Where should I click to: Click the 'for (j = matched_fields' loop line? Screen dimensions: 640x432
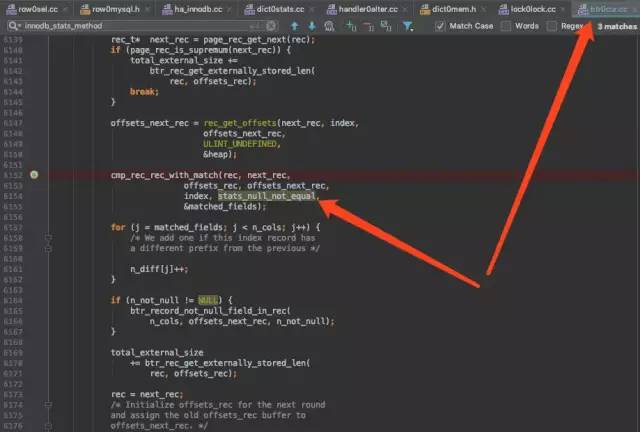pyautogui.click(x=216, y=227)
